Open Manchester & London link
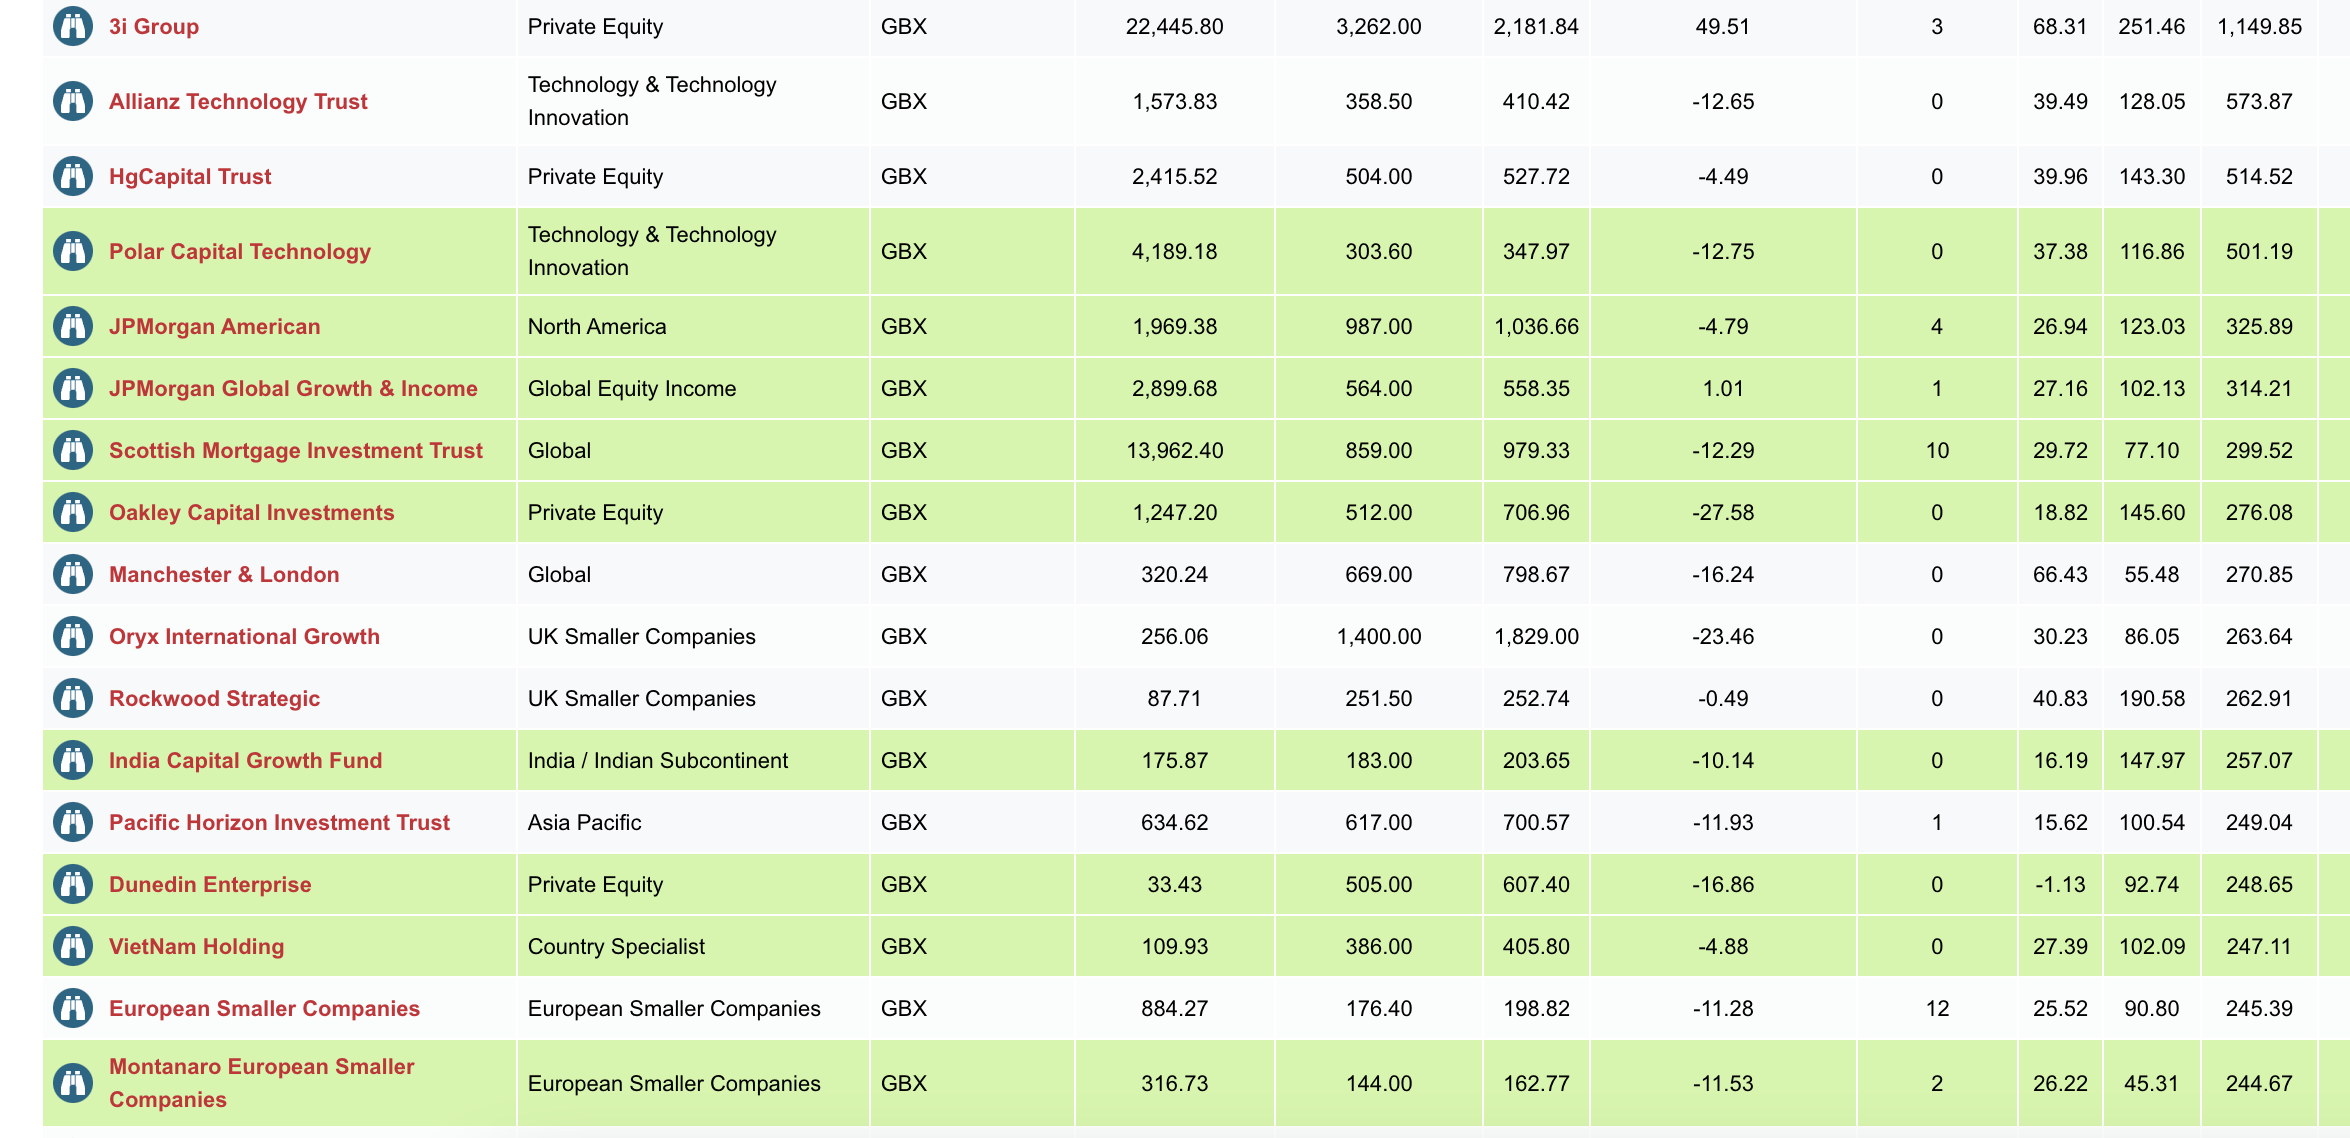 click(224, 574)
